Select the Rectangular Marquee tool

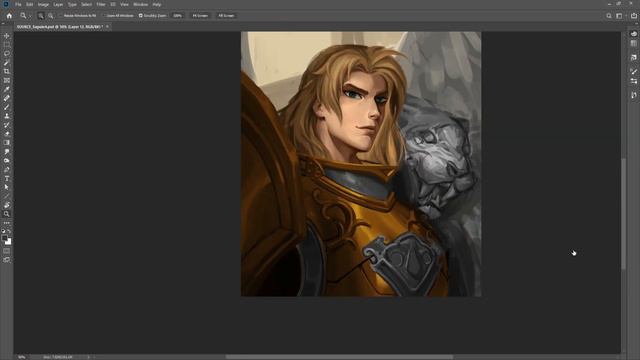coord(7,45)
